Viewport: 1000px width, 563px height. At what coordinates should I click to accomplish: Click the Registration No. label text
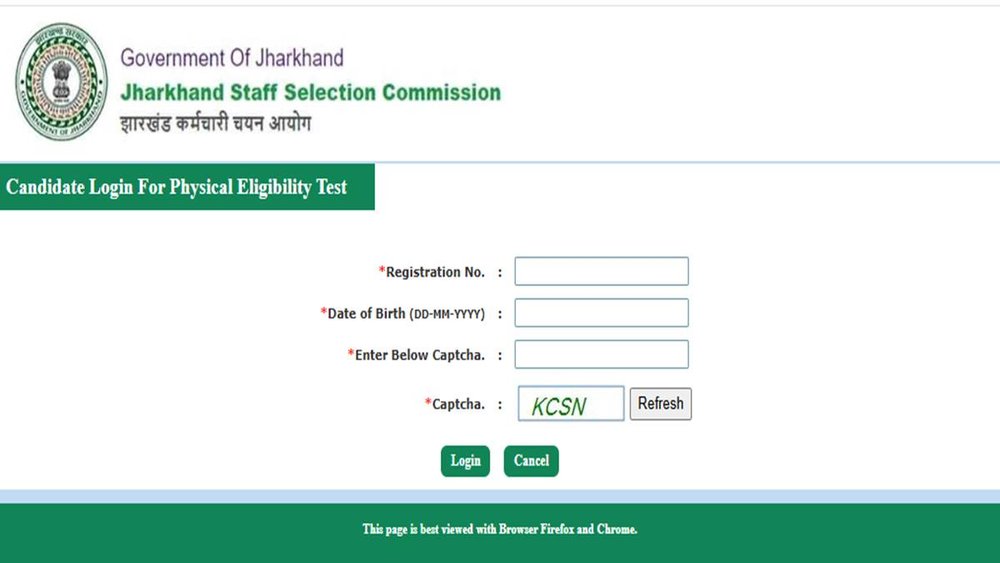435,272
